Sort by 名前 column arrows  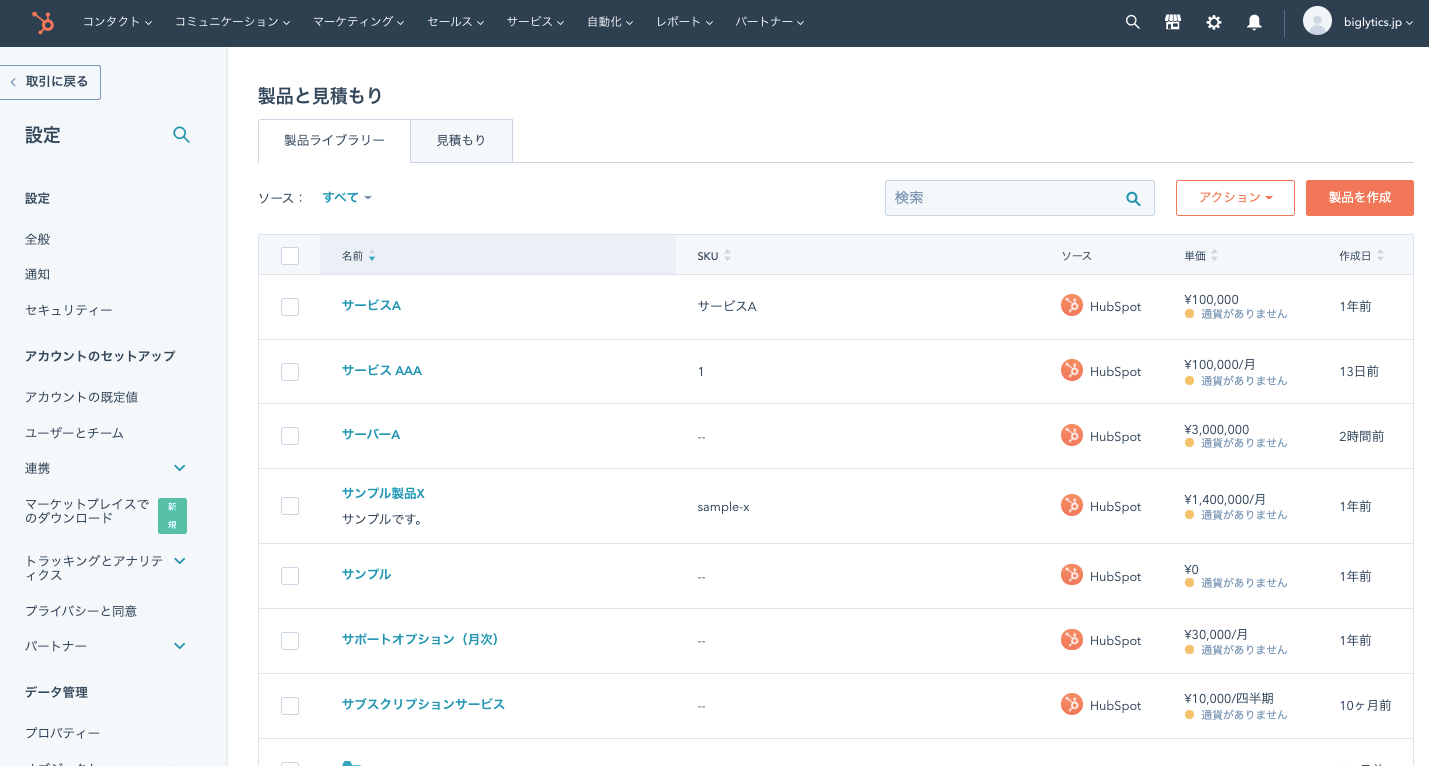tap(372, 256)
